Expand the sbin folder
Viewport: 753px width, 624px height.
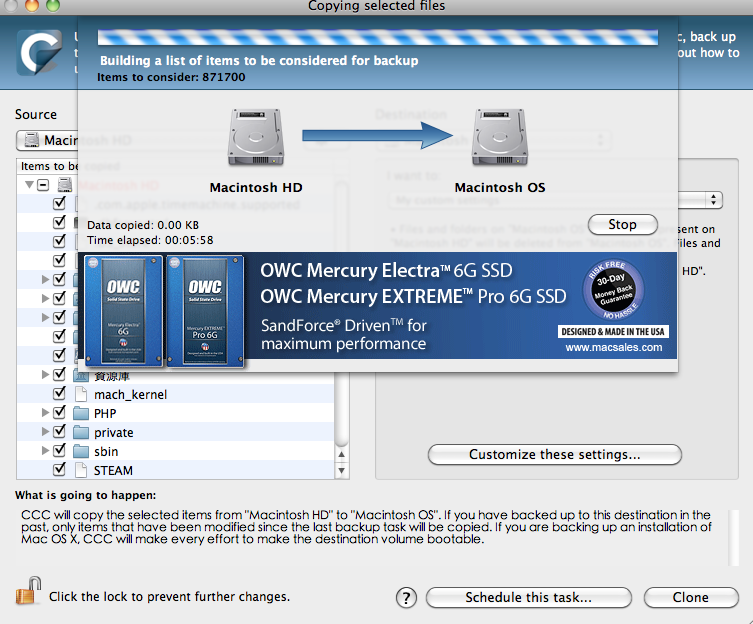point(45,451)
